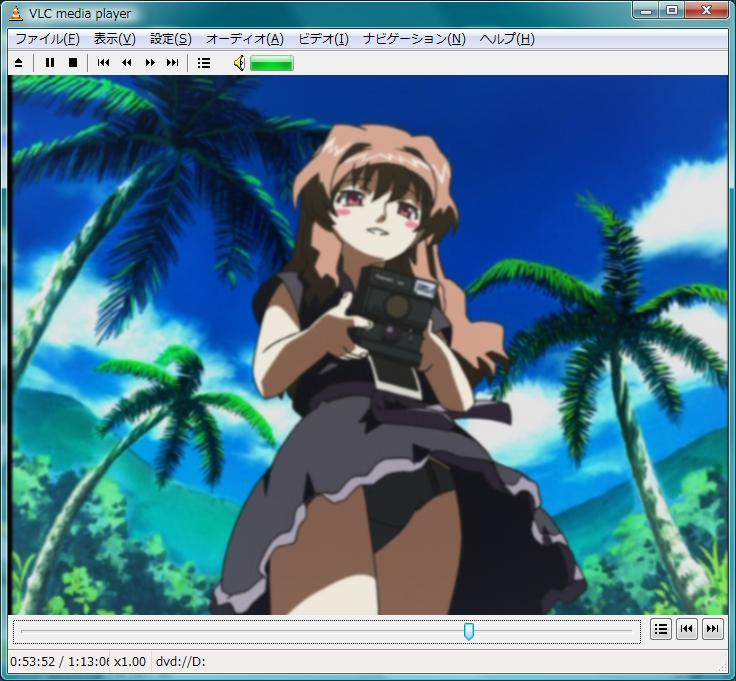Click the video display area

pyautogui.click(x=369, y=345)
